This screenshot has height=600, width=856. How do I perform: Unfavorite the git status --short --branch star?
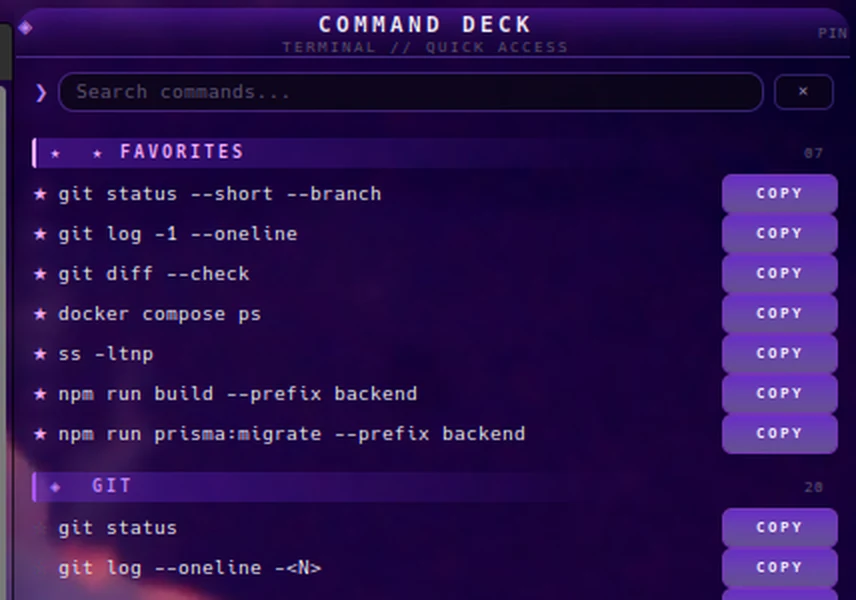pos(40,194)
